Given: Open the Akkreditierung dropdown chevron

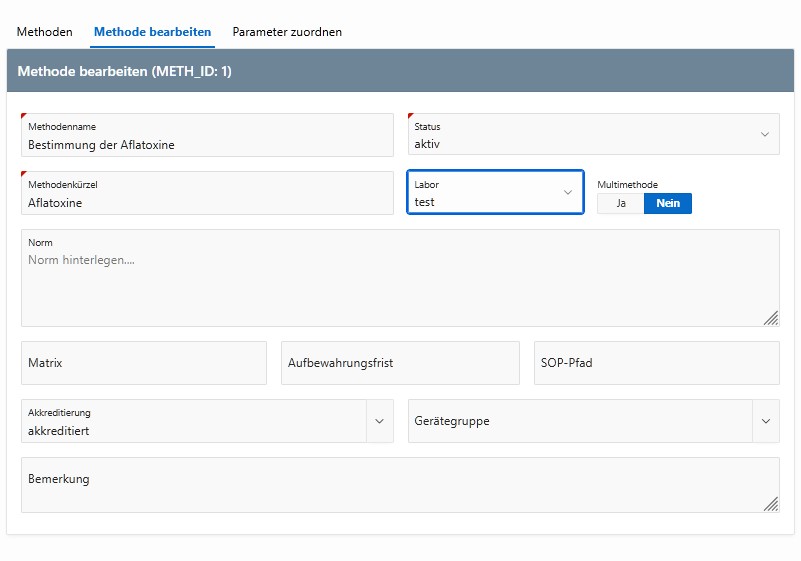Looking at the screenshot, I should 380,421.
